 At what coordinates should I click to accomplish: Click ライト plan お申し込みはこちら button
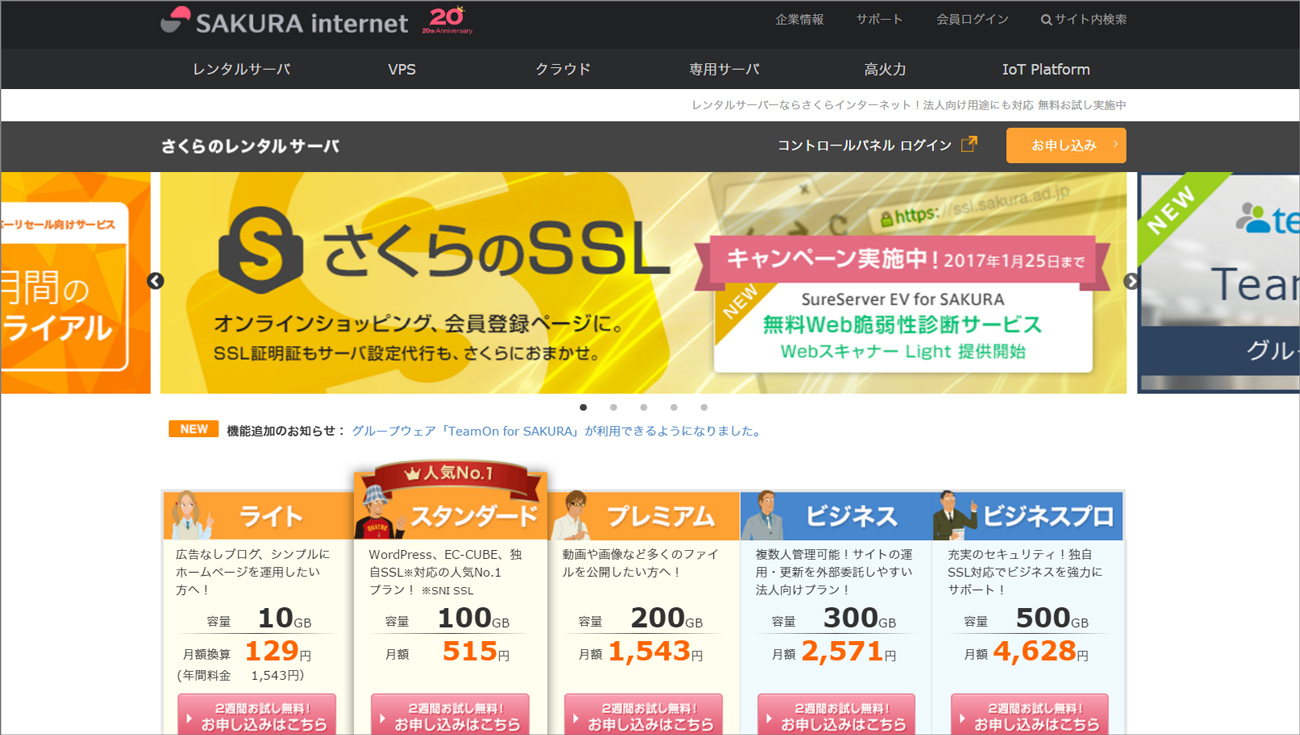pyautogui.click(x=257, y=714)
